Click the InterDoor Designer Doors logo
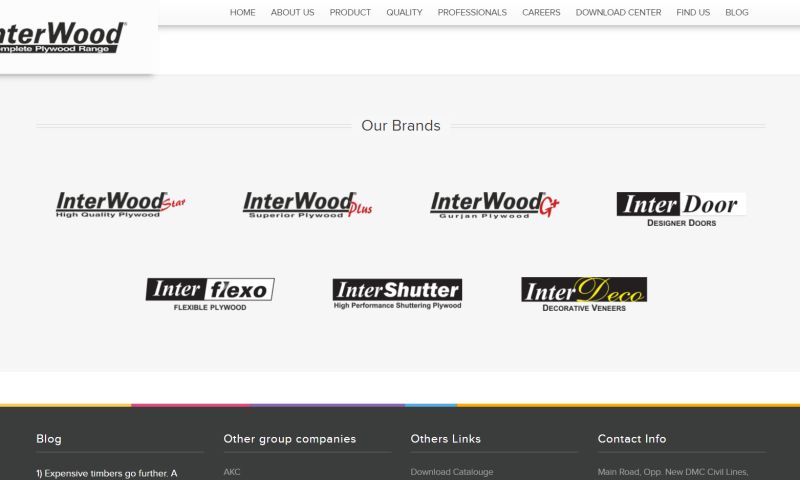This screenshot has height=480, width=800. click(x=681, y=209)
